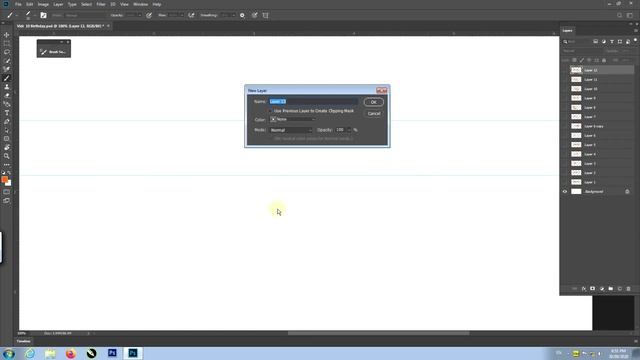Close the open document tab
The height and width of the screenshot is (360, 640).
(x=108, y=26)
